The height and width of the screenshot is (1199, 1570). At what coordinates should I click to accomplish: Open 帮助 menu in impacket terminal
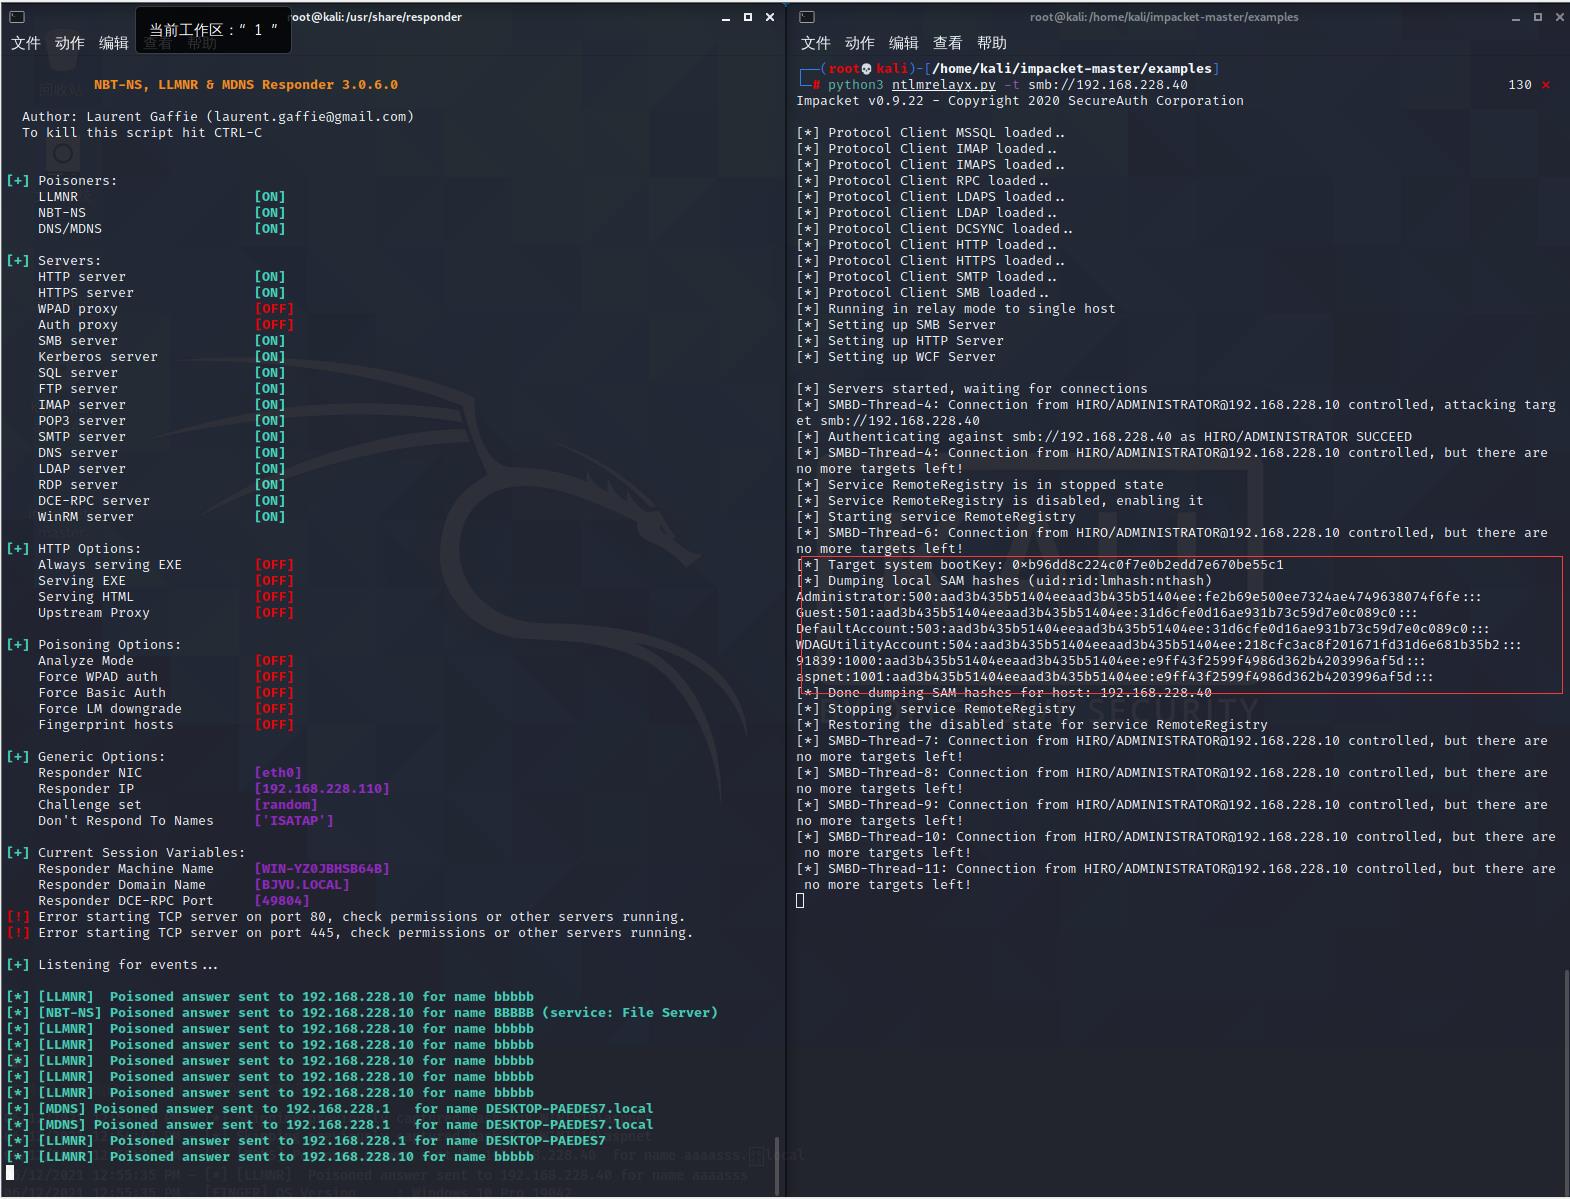(x=991, y=43)
